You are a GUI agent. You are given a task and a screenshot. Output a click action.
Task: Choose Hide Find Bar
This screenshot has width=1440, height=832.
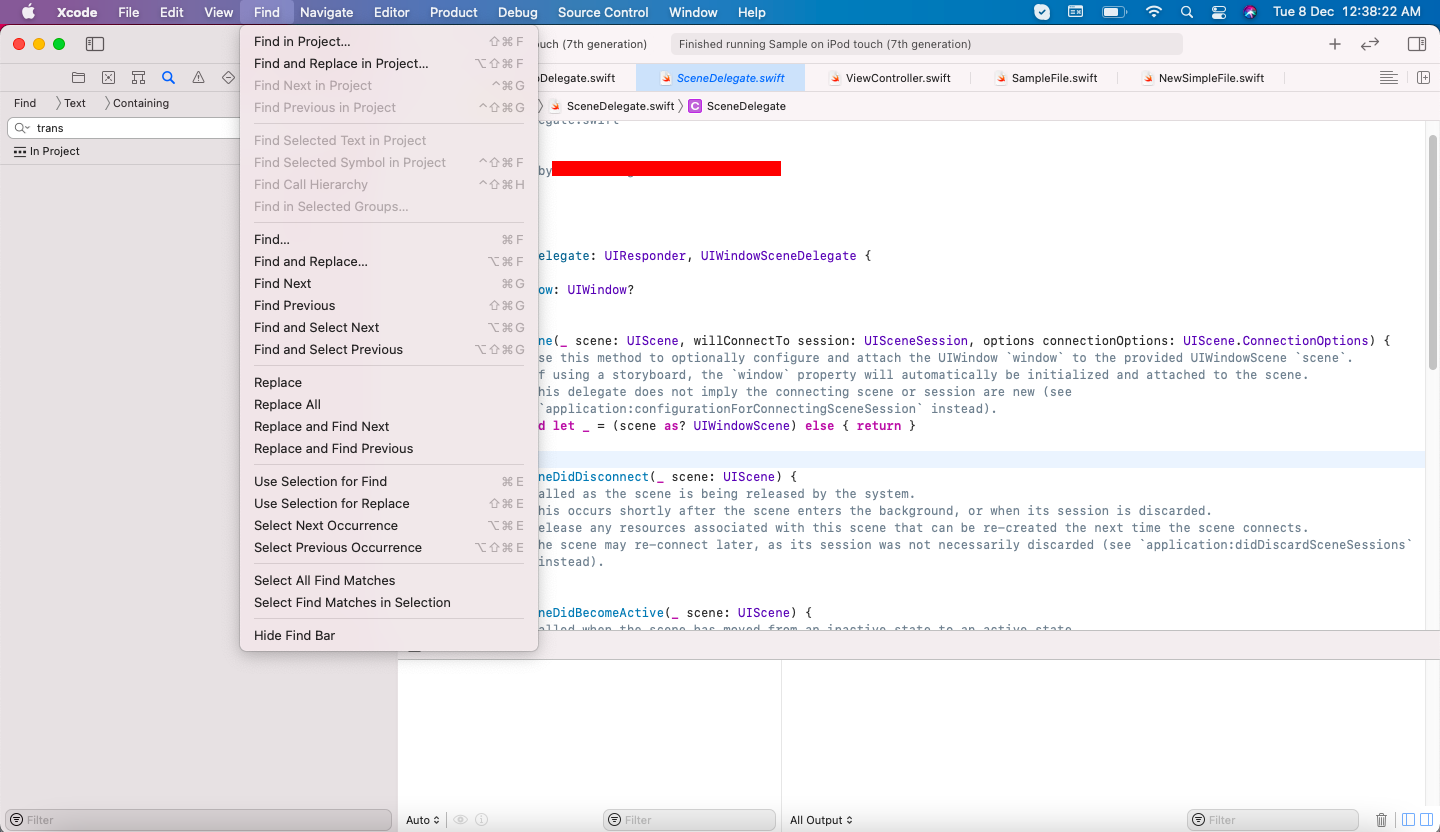click(x=389, y=635)
